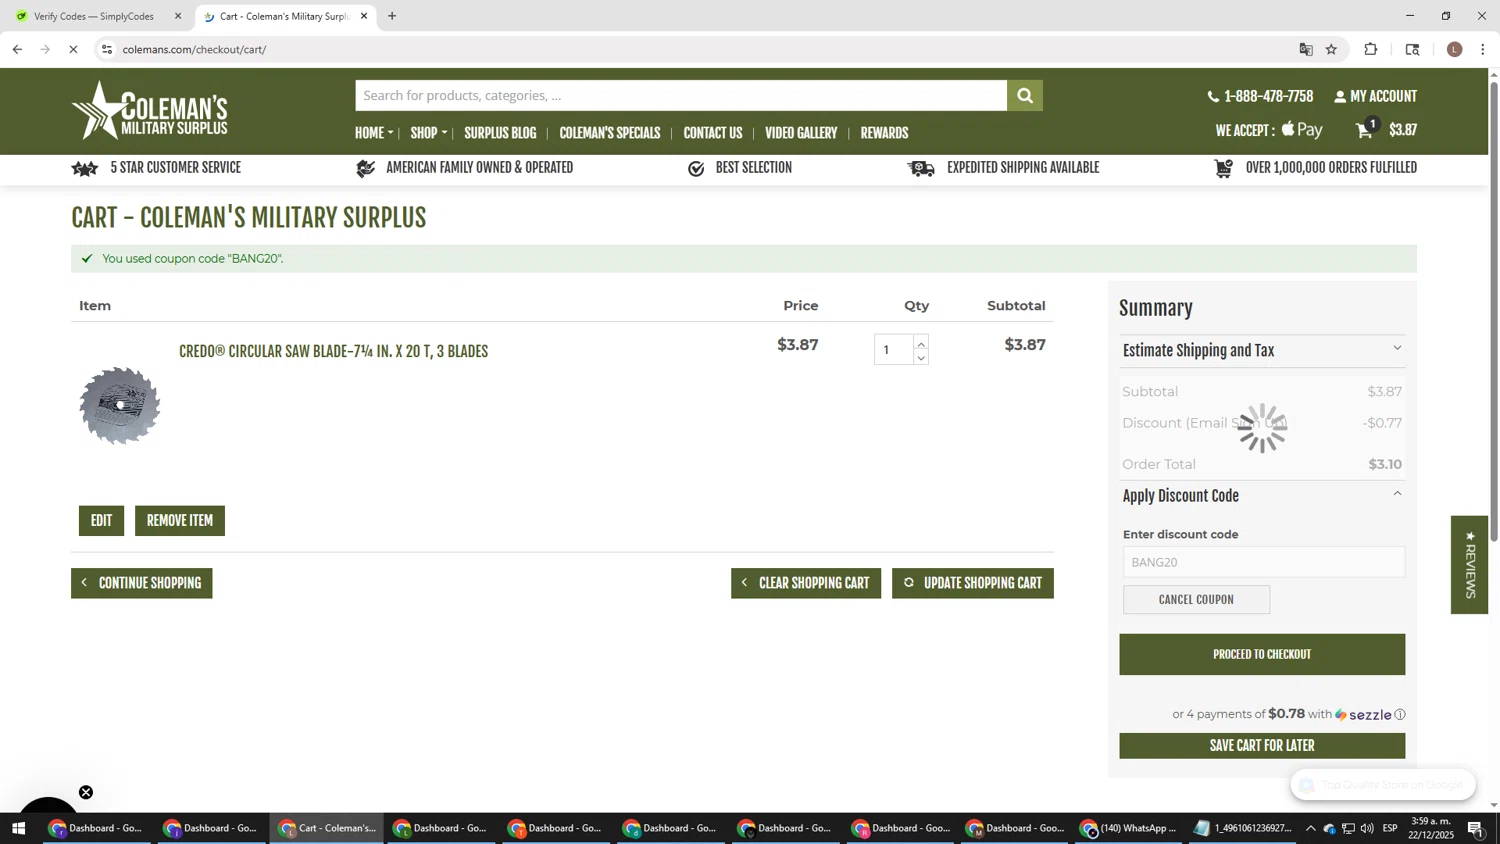Switch to the Verify Codes SimplyCodes tab
The image size is (1500, 844).
click(x=95, y=16)
